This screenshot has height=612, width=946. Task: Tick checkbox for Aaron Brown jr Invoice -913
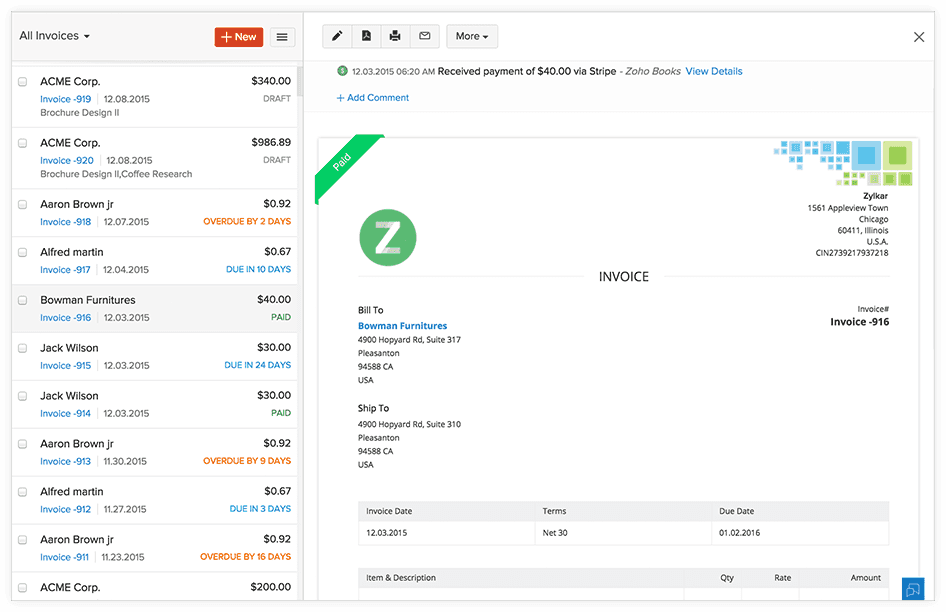[x=22, y=444]
